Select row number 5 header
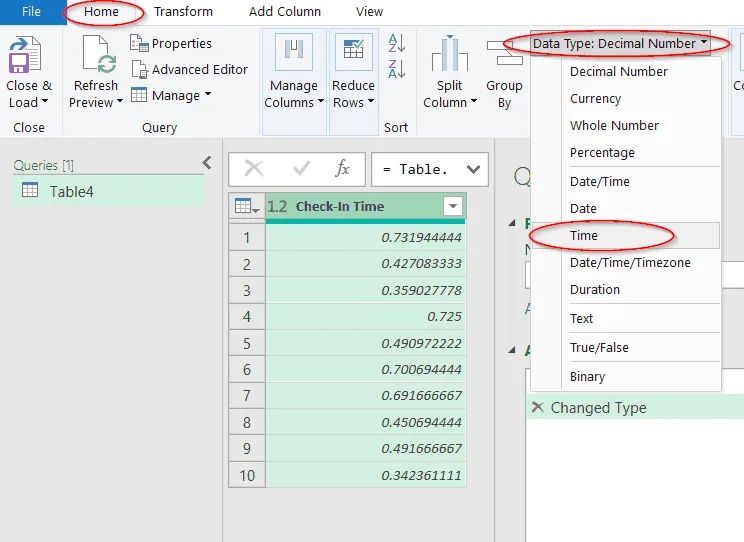The width and height of the screenshot is (744, 542). pos(247,343)
